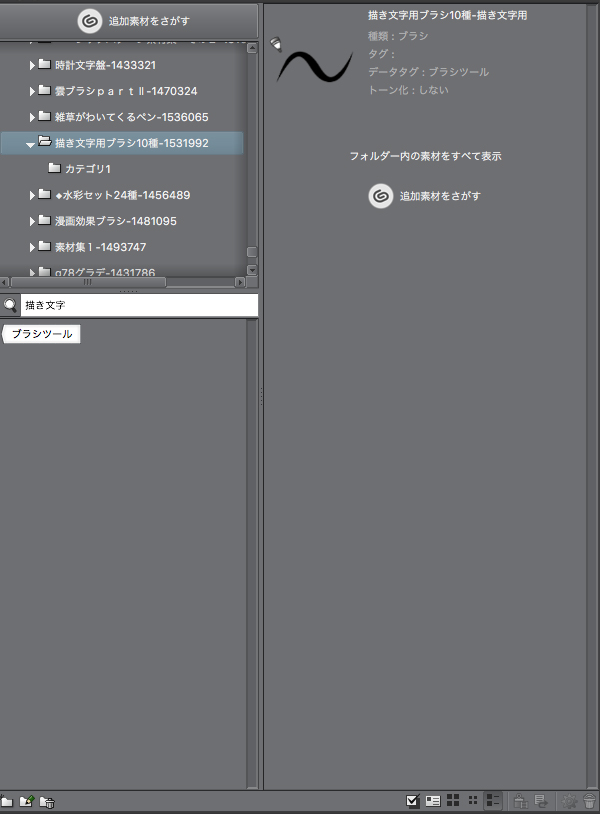The height and width of the screenshot is (814, 600).
Task: Click the horizontal scrollbar right arrow
Action: tap(240, 282)
